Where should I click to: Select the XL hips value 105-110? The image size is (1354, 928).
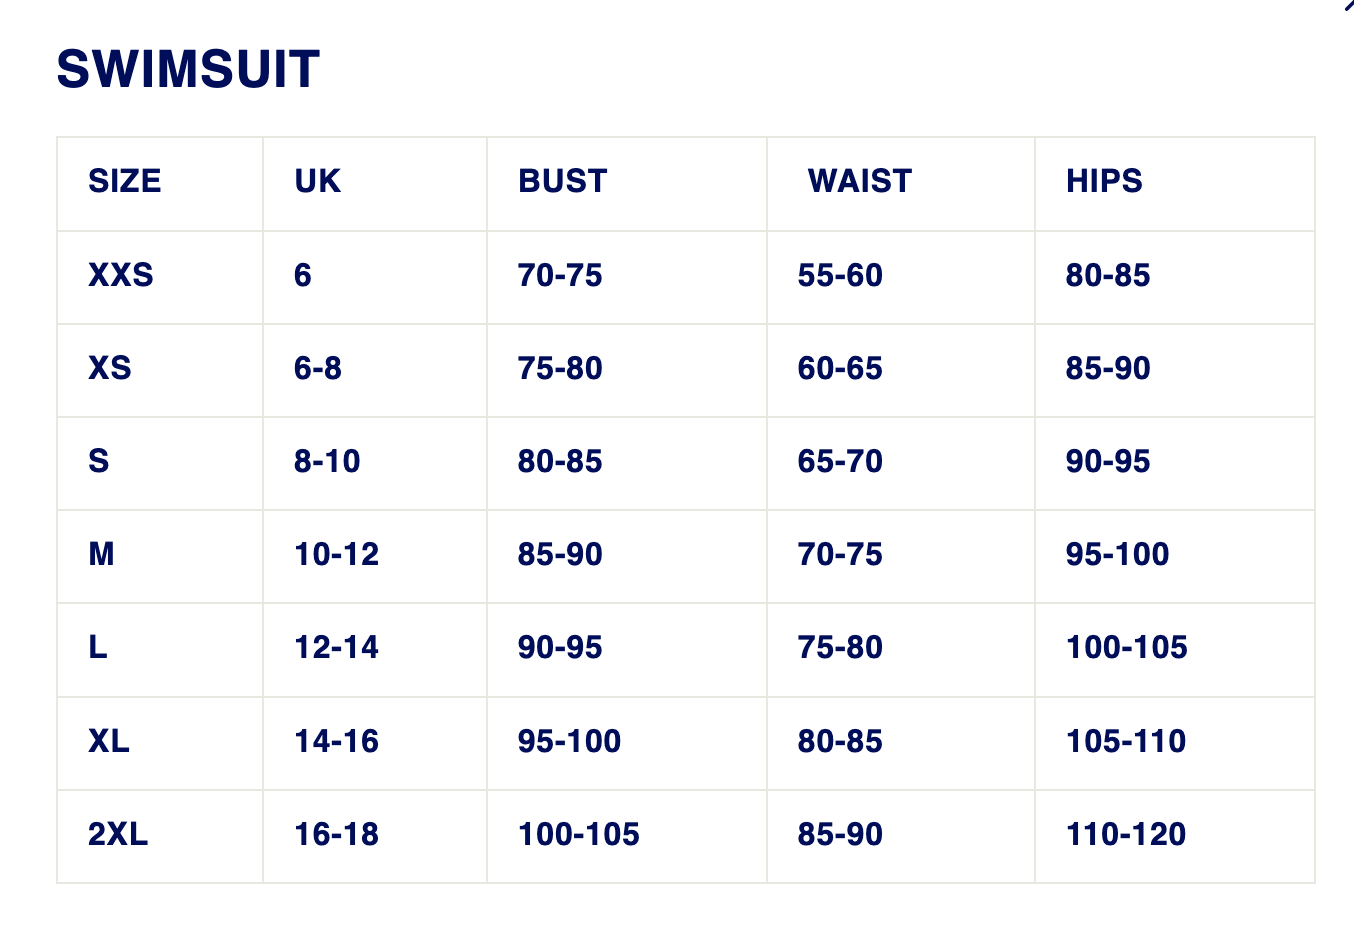(x=1126, y=741)
